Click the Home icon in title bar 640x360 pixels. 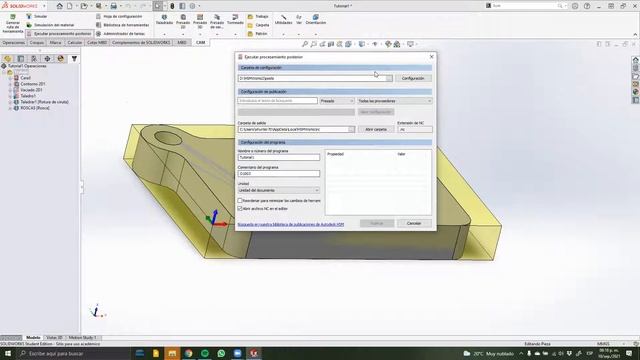point(60,6)
